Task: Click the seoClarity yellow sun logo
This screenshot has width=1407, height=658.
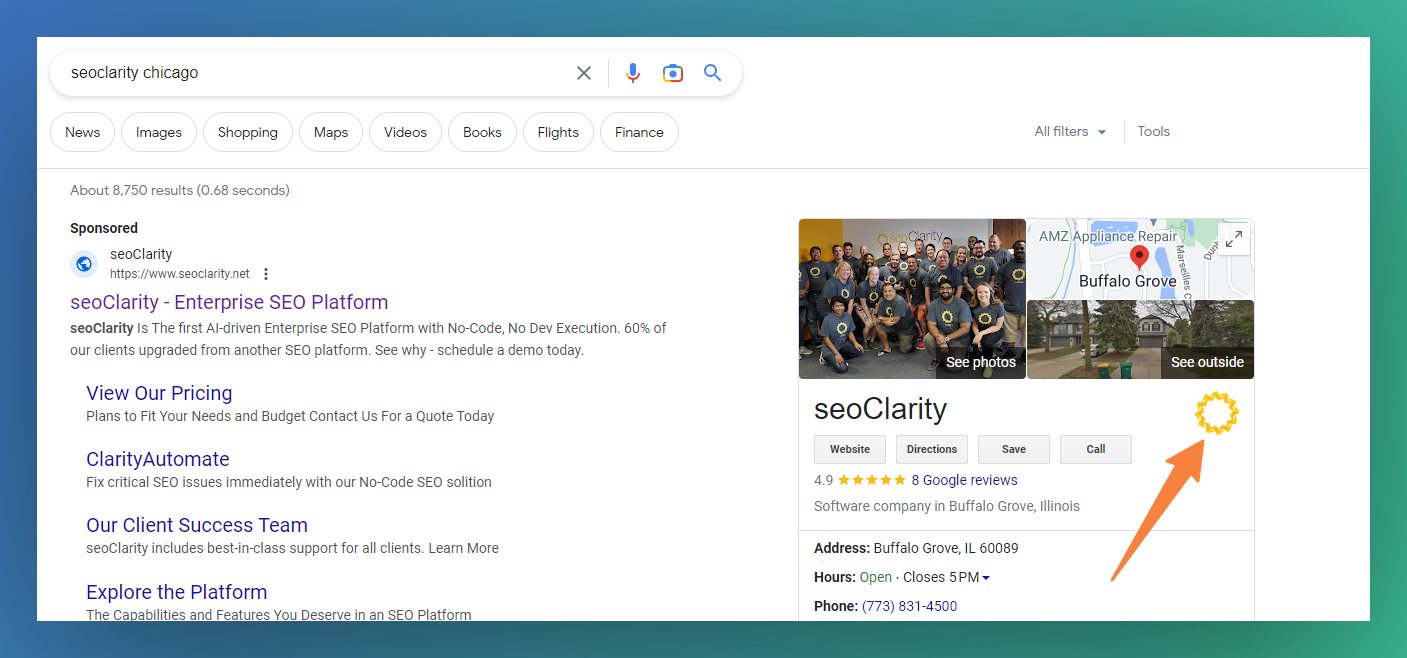Action: point(1217,413)
